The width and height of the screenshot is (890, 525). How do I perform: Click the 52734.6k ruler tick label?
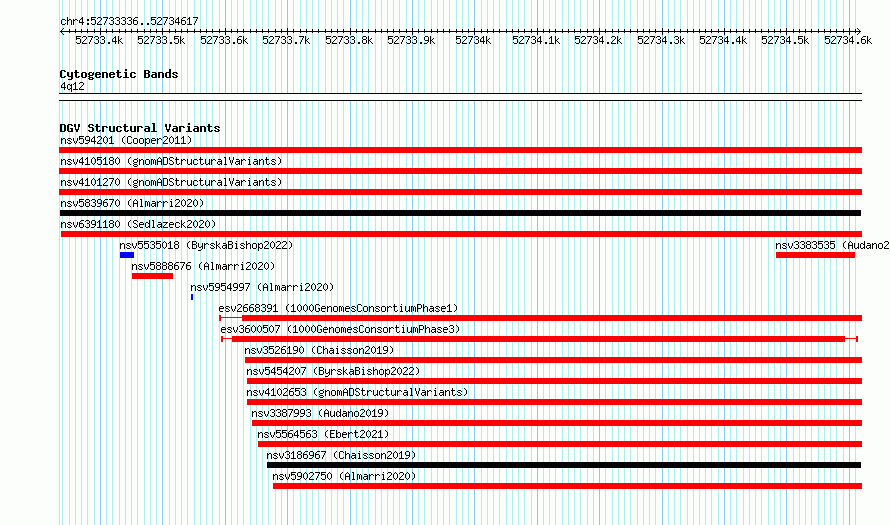pyautogui.click(x=848, y=40)
